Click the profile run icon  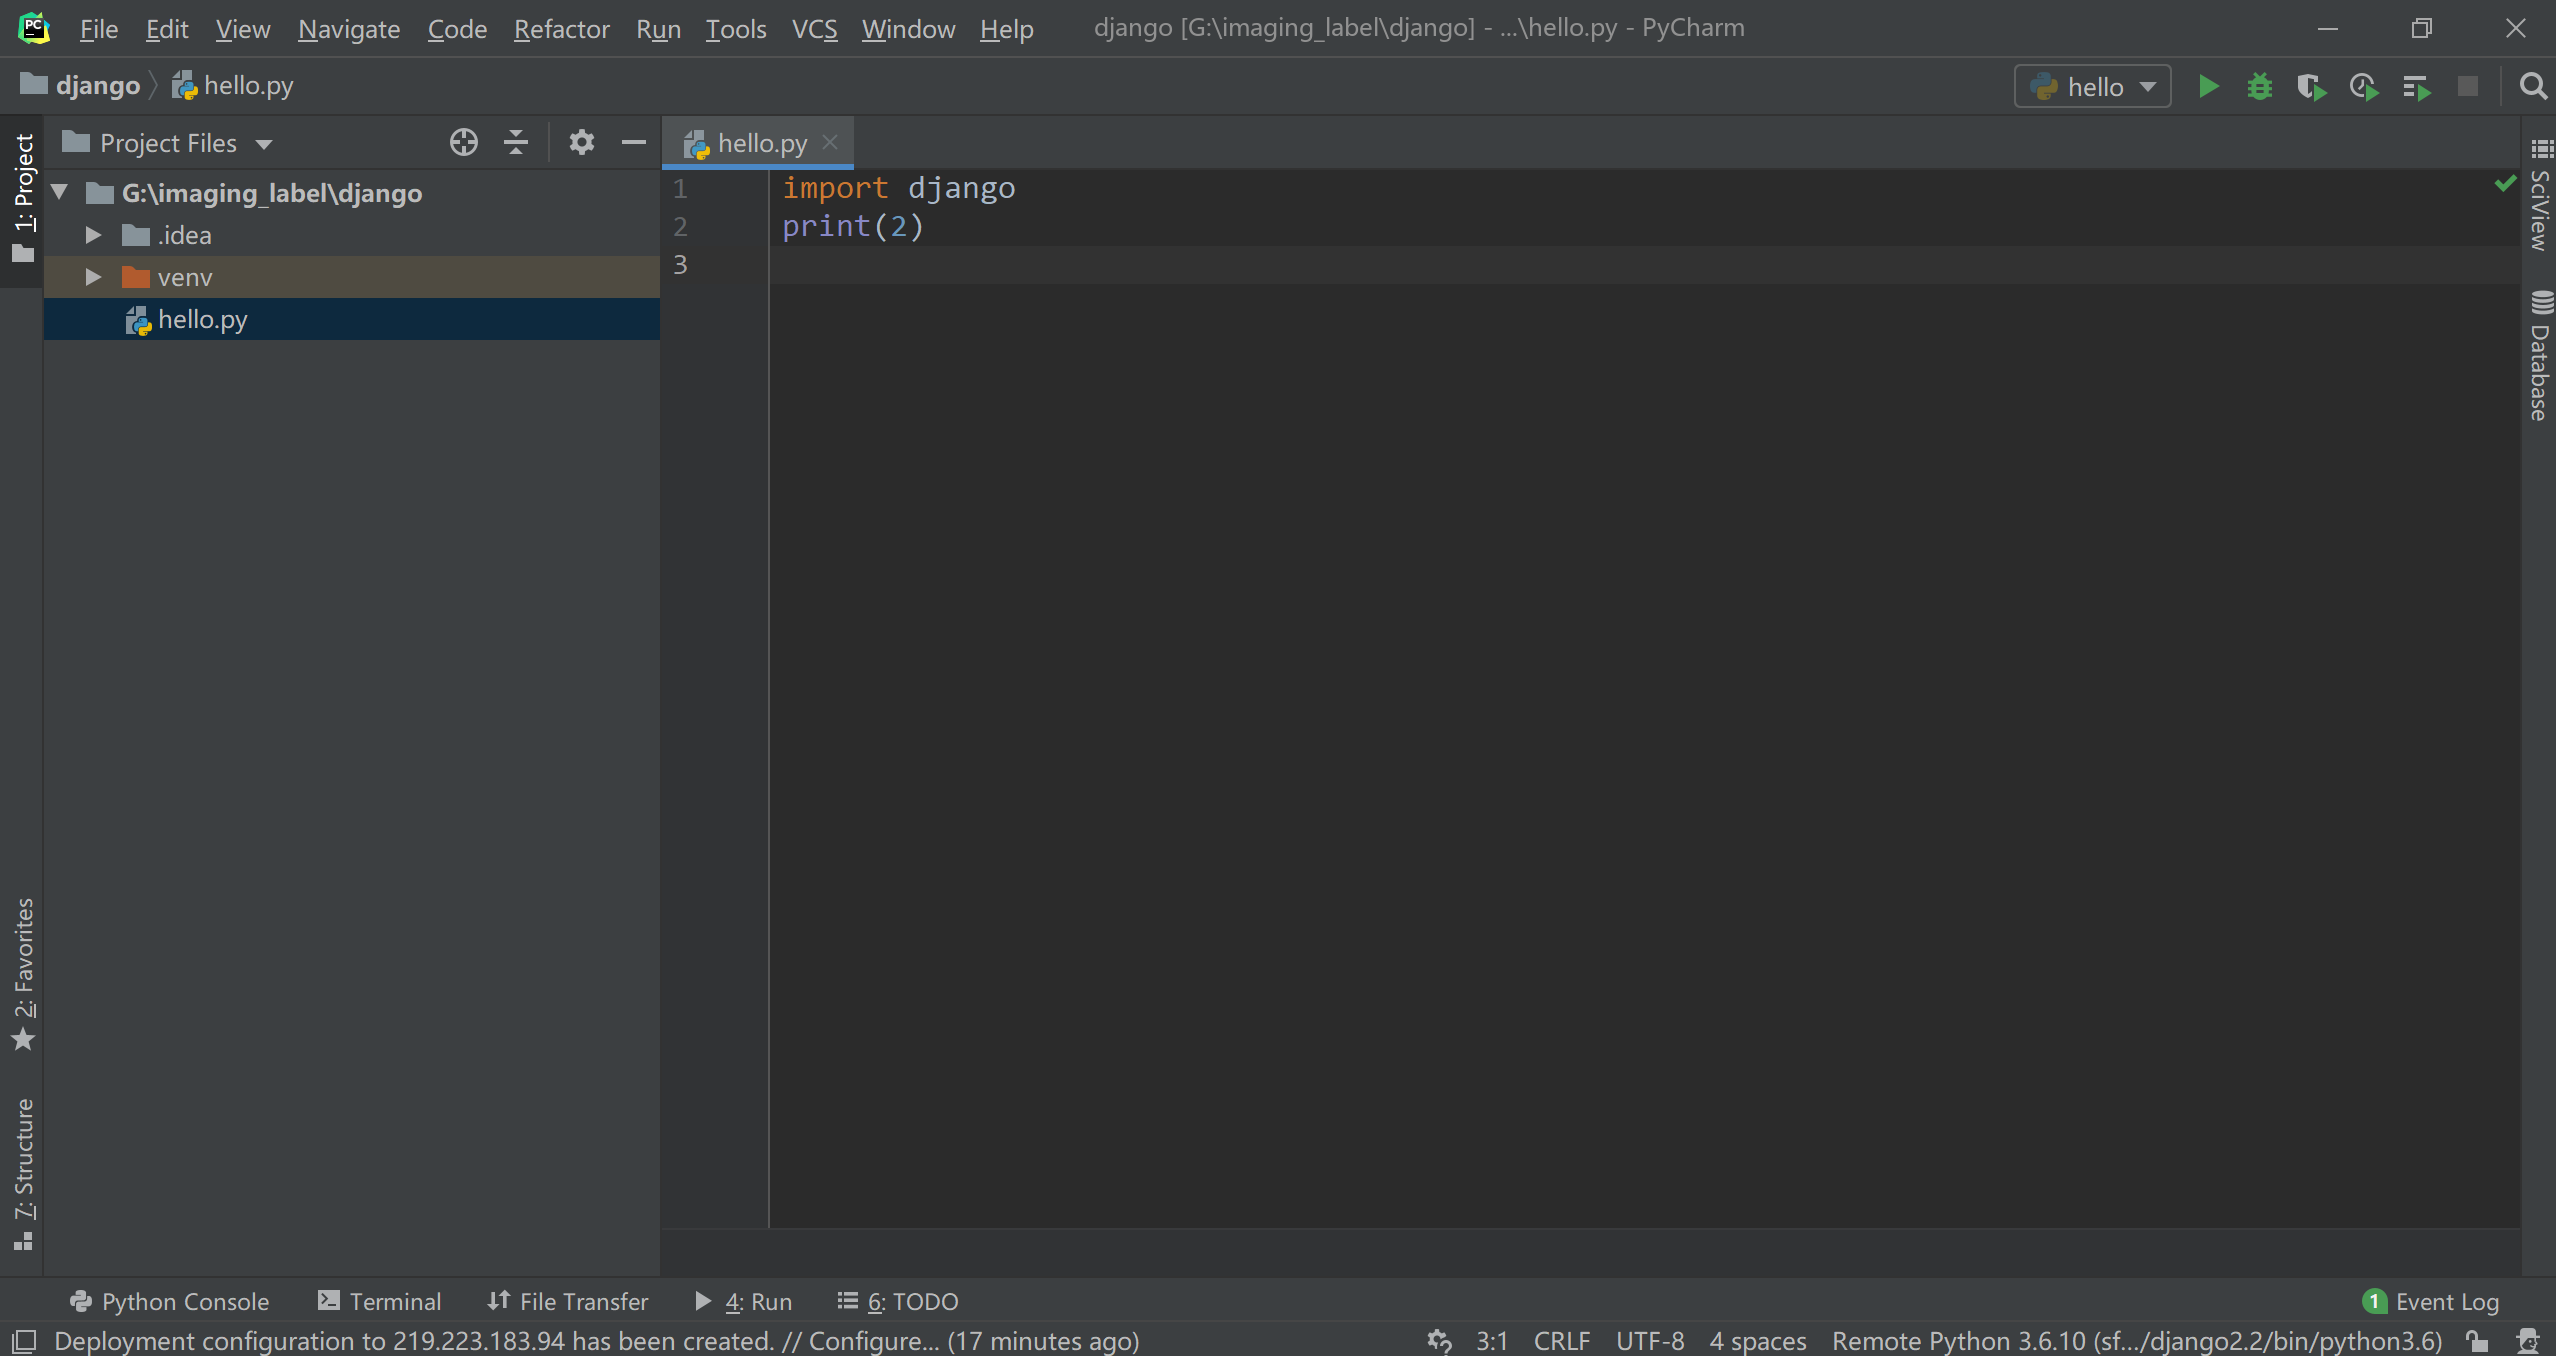coord(2364,87)
